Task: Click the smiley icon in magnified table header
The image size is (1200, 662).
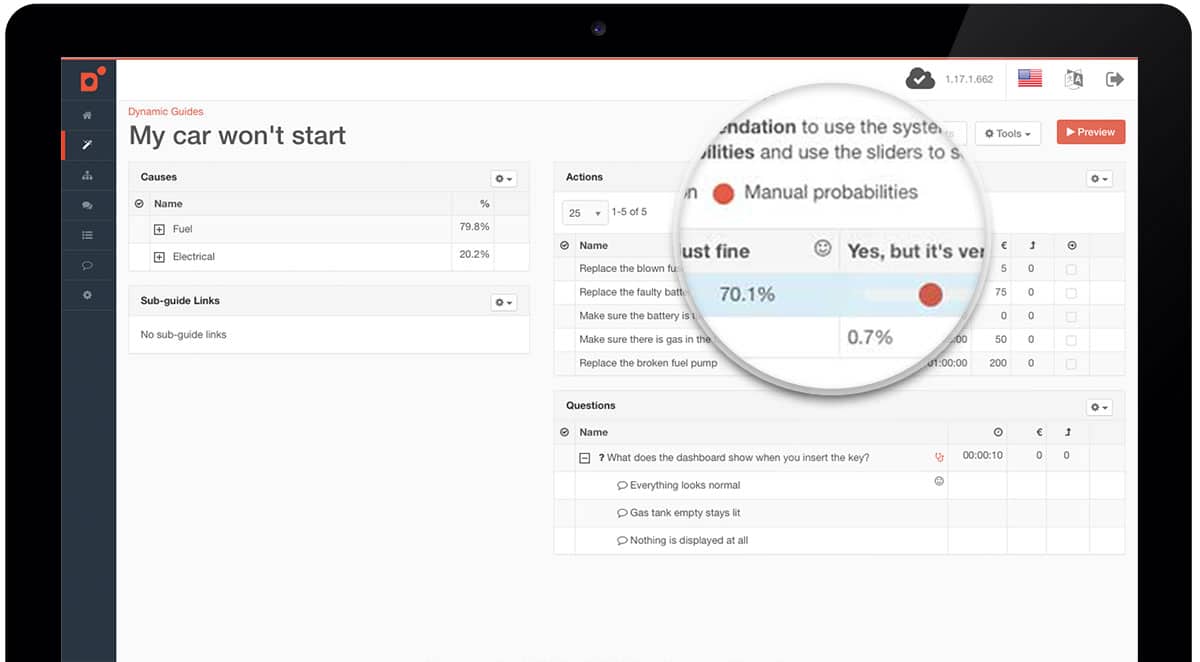Action: pyautogui.click(x=823, y=249)
